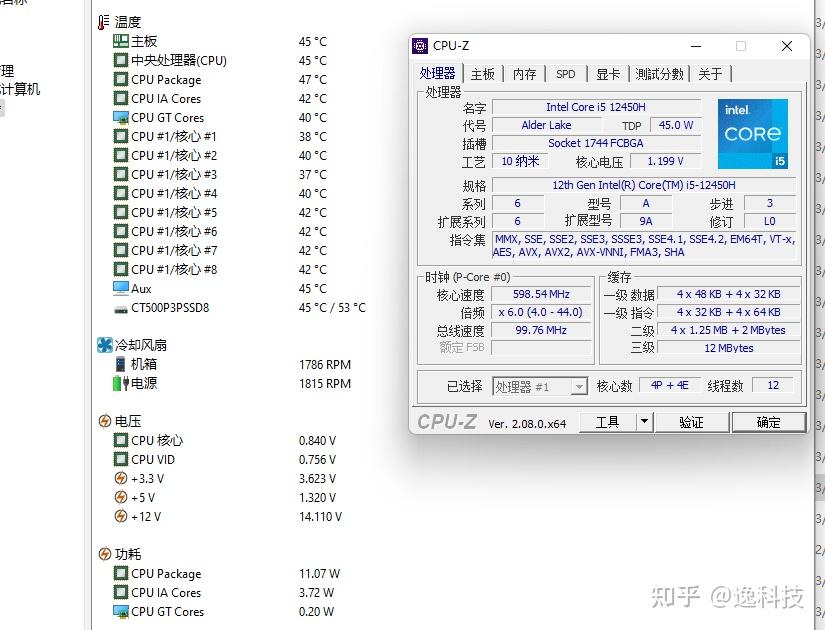
Task: Click the 总线速度 value 99.76 MHz
Action: tap(541, 330)
